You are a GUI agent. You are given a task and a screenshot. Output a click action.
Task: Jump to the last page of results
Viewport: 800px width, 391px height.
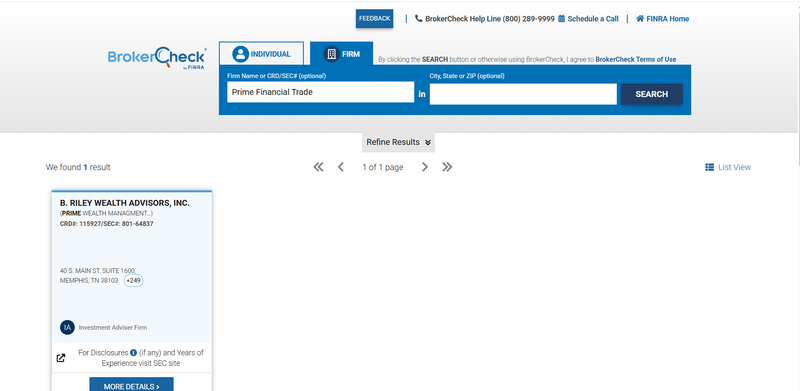(x=447, y=167)
